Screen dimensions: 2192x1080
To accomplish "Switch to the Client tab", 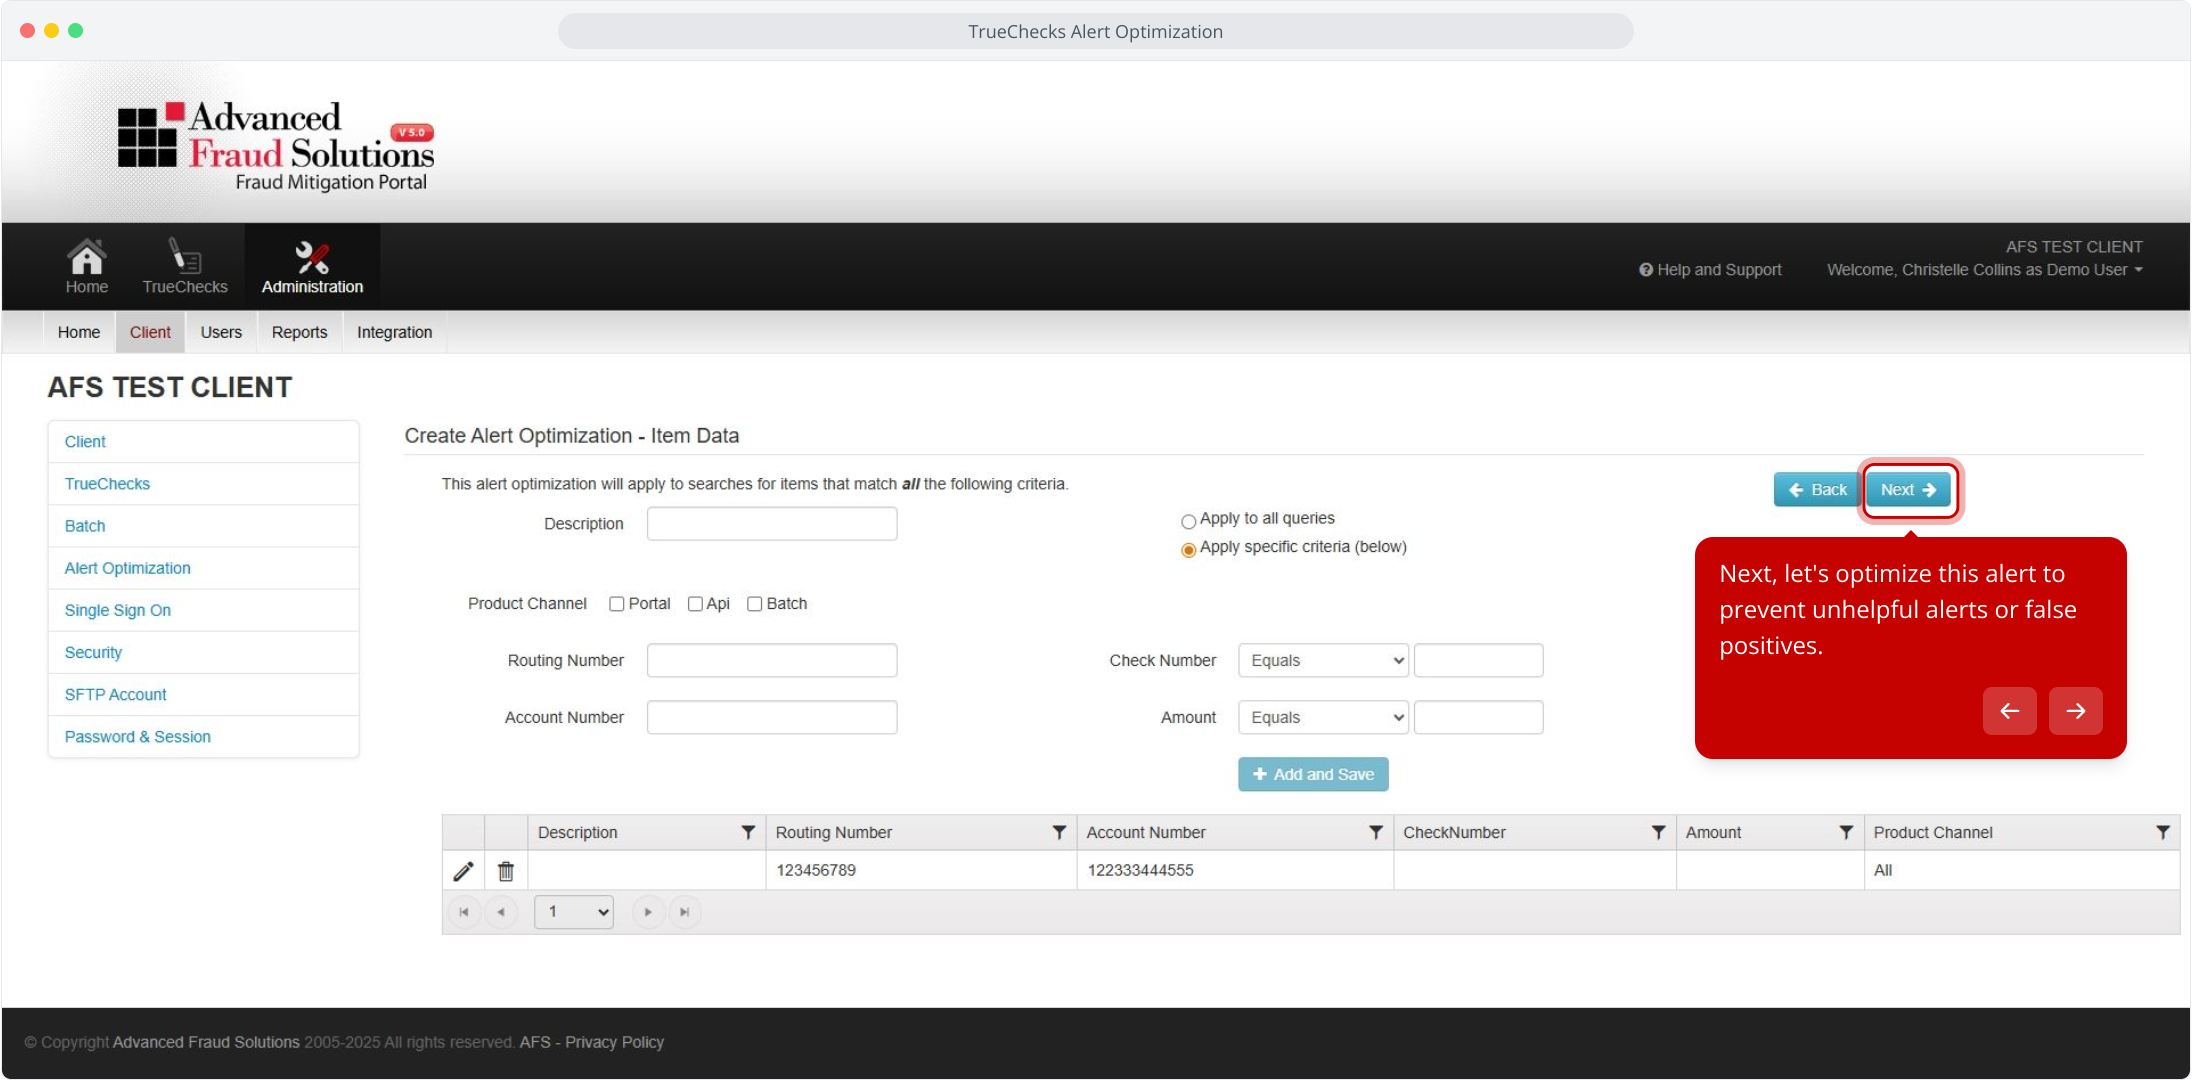I will pyautogui.click(x=150, y=333).
